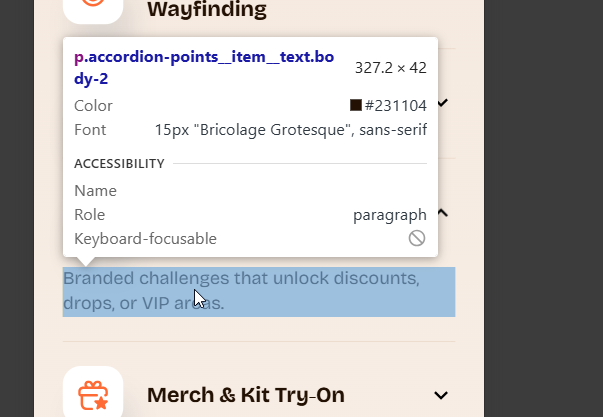Expand the Merch & Kit Try-On chevron

pyautogui.click(x=442, y=396)
